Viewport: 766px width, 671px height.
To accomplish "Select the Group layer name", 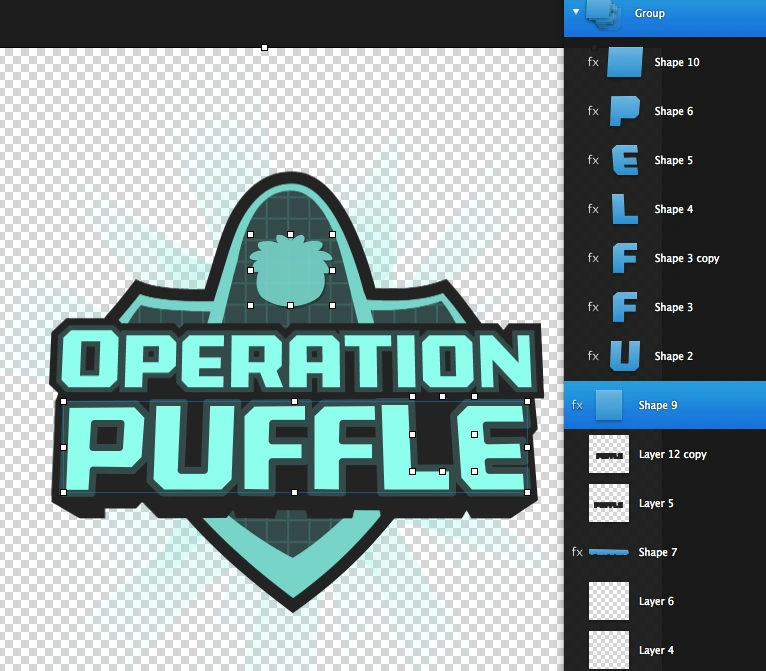I will coord(650,13).
